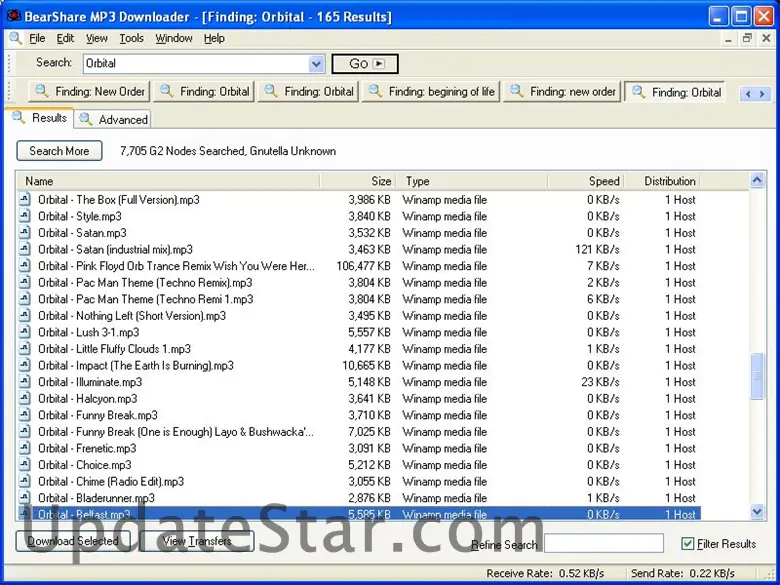780x585 pixels.
Task: Toggle the Filter Results checkbox
Action: [687, 544]
